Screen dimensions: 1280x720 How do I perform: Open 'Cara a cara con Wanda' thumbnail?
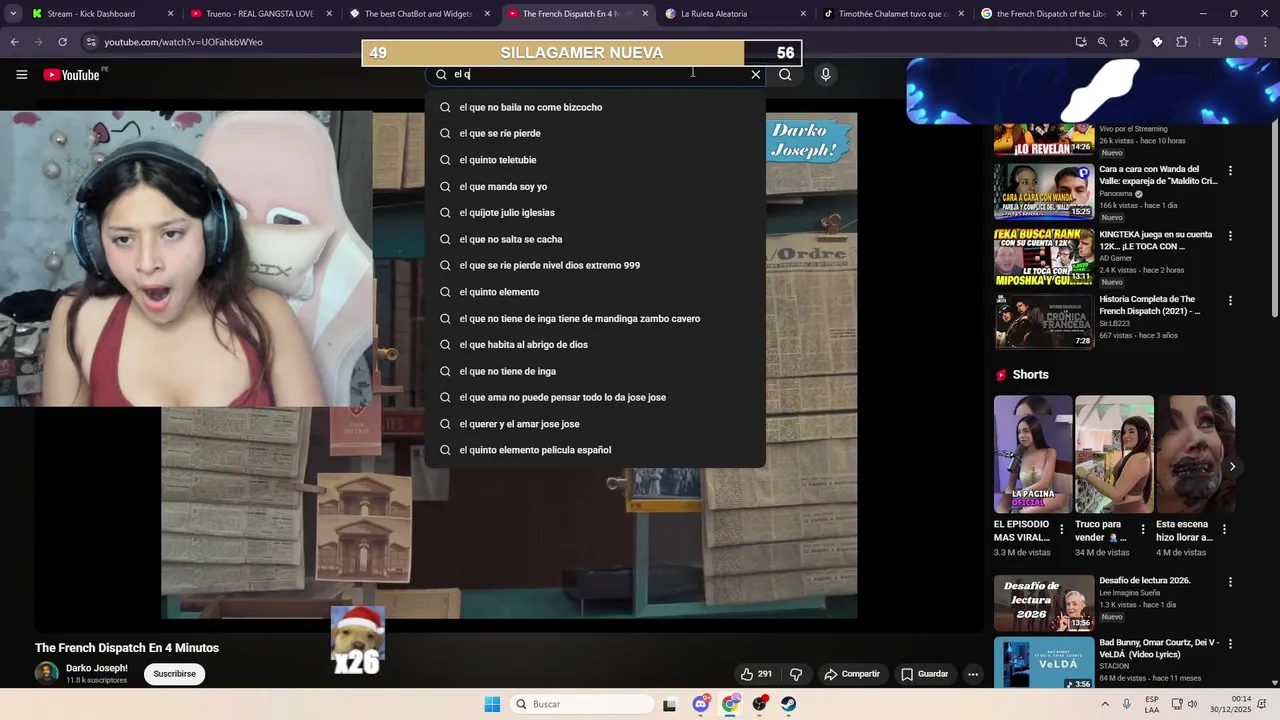pos(1043,190)
